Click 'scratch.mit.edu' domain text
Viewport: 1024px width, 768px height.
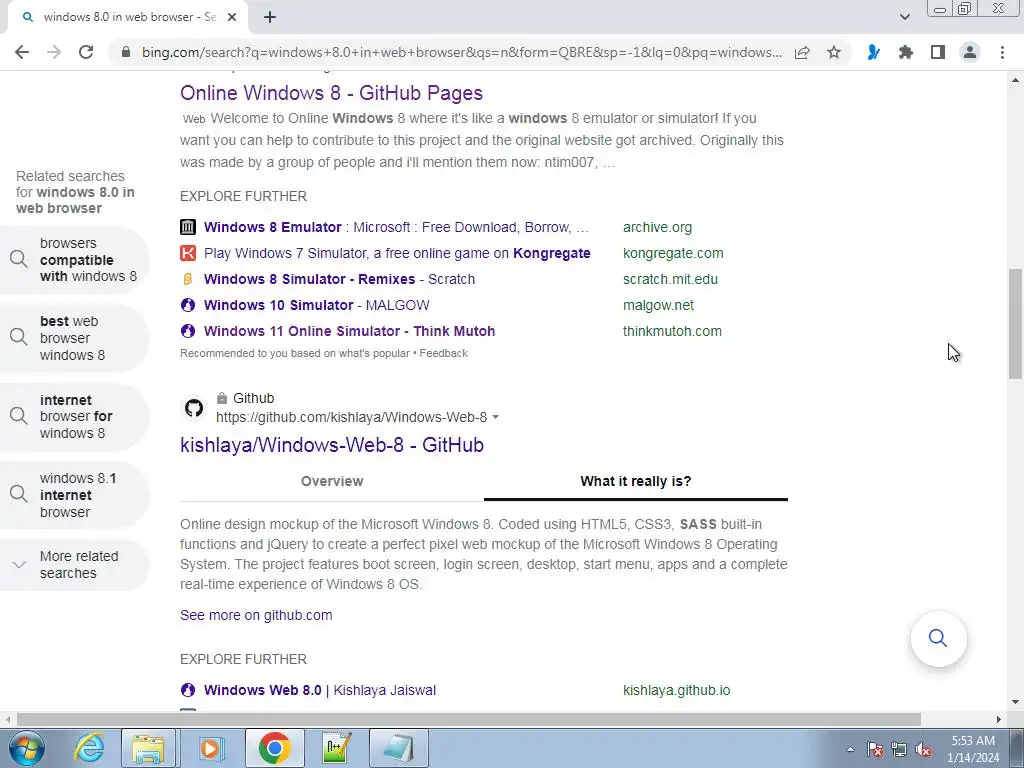670,280
